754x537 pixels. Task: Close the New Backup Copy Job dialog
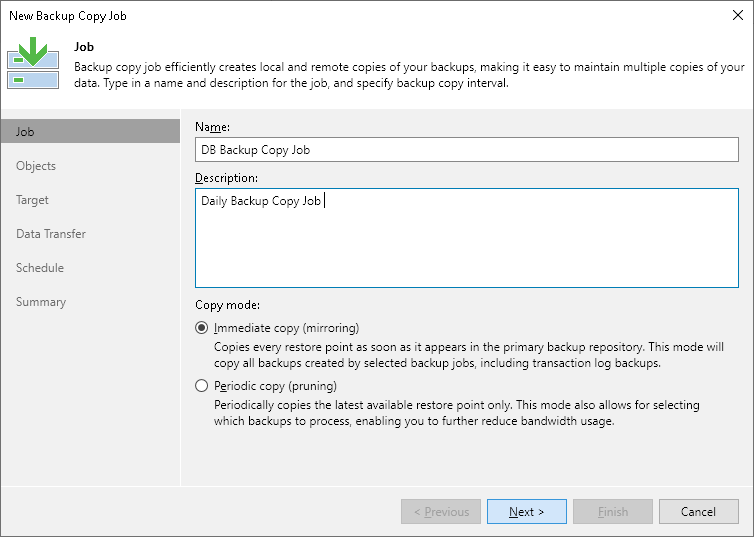(735, 16)
